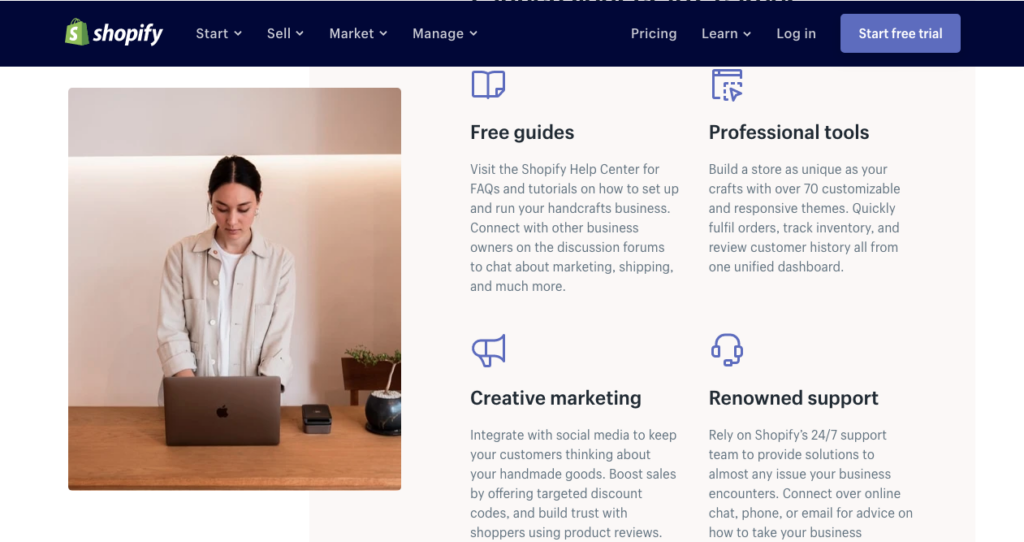This screenshot has height=542, width=1024.
Task: Click the woman with laptop photo
Action: coord(234,289)
